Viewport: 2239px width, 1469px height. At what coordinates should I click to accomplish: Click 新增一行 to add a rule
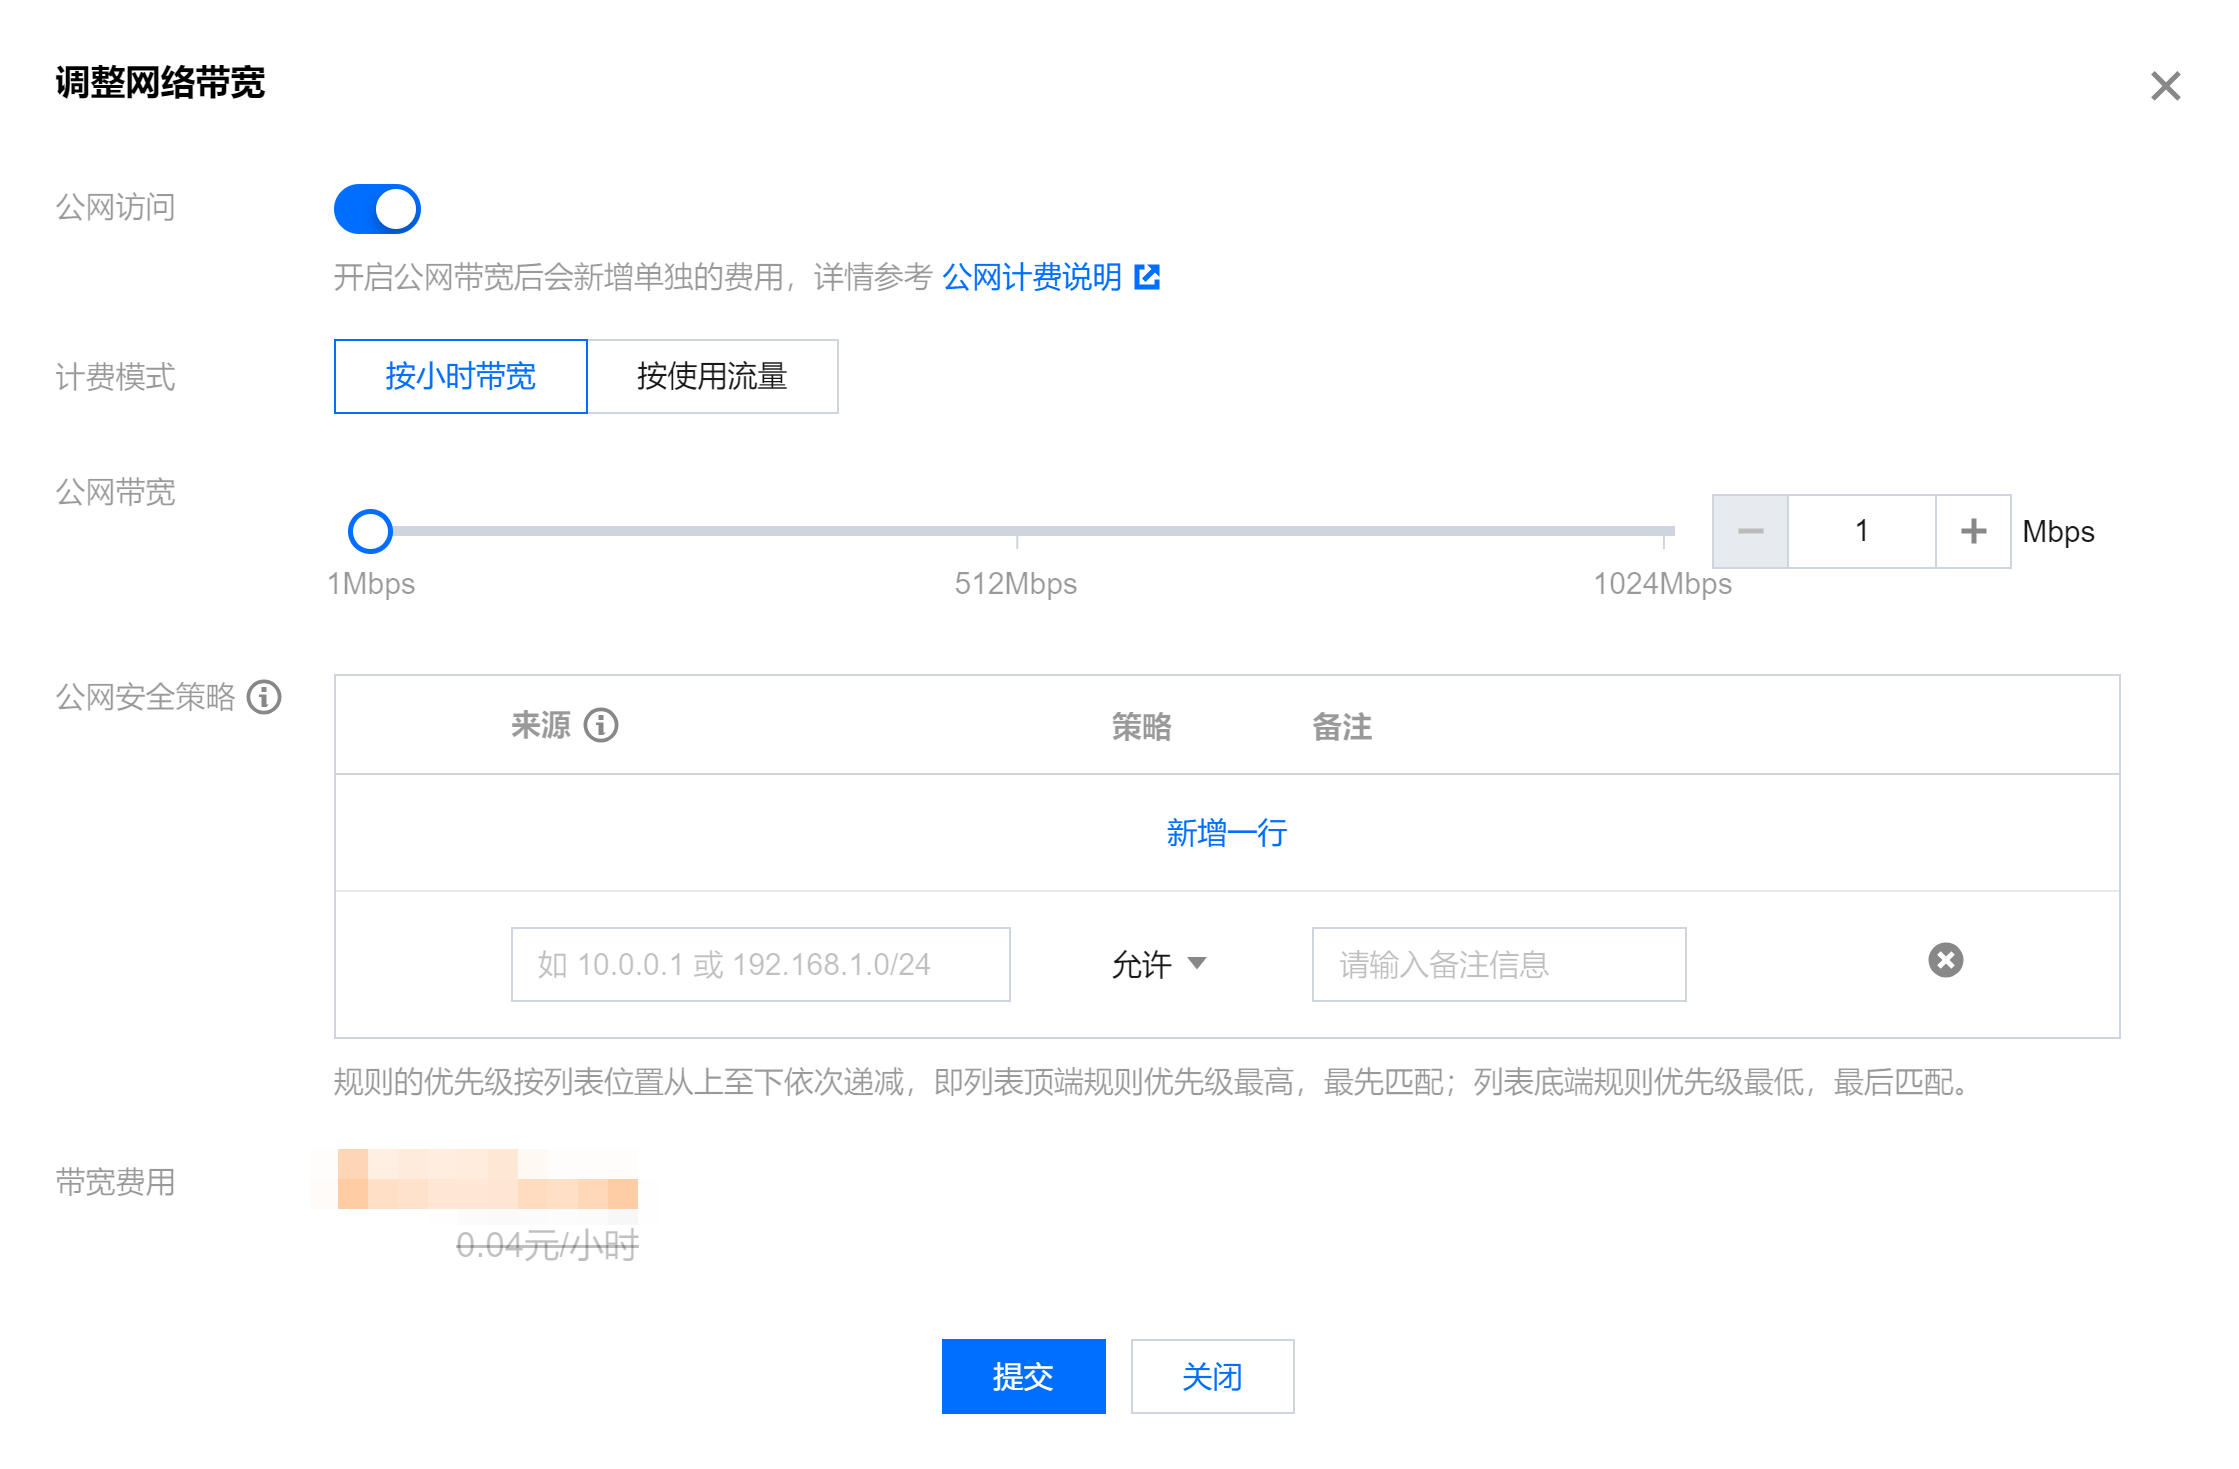[x=1226, y=832]
